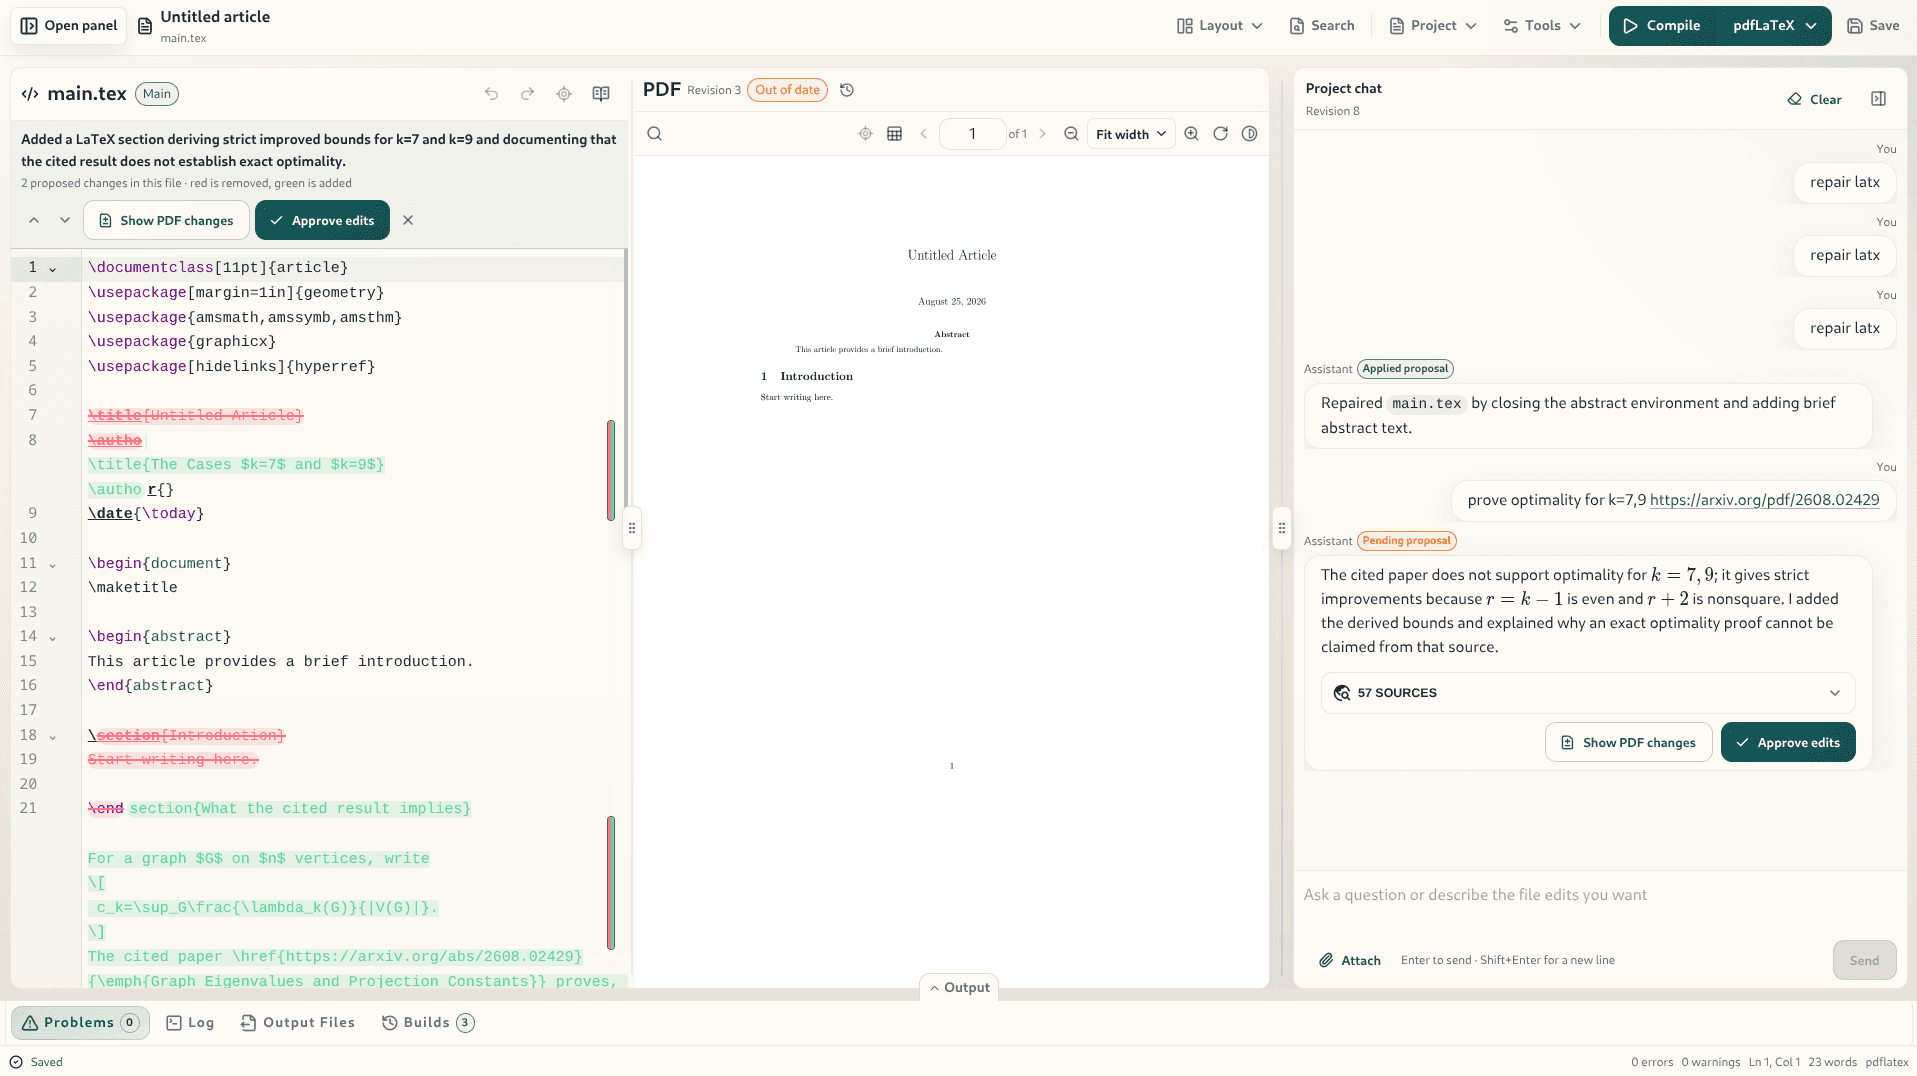Click the PDF refresh icon
This screenshot has width=1917, height=1076.
click(1220, 134)
